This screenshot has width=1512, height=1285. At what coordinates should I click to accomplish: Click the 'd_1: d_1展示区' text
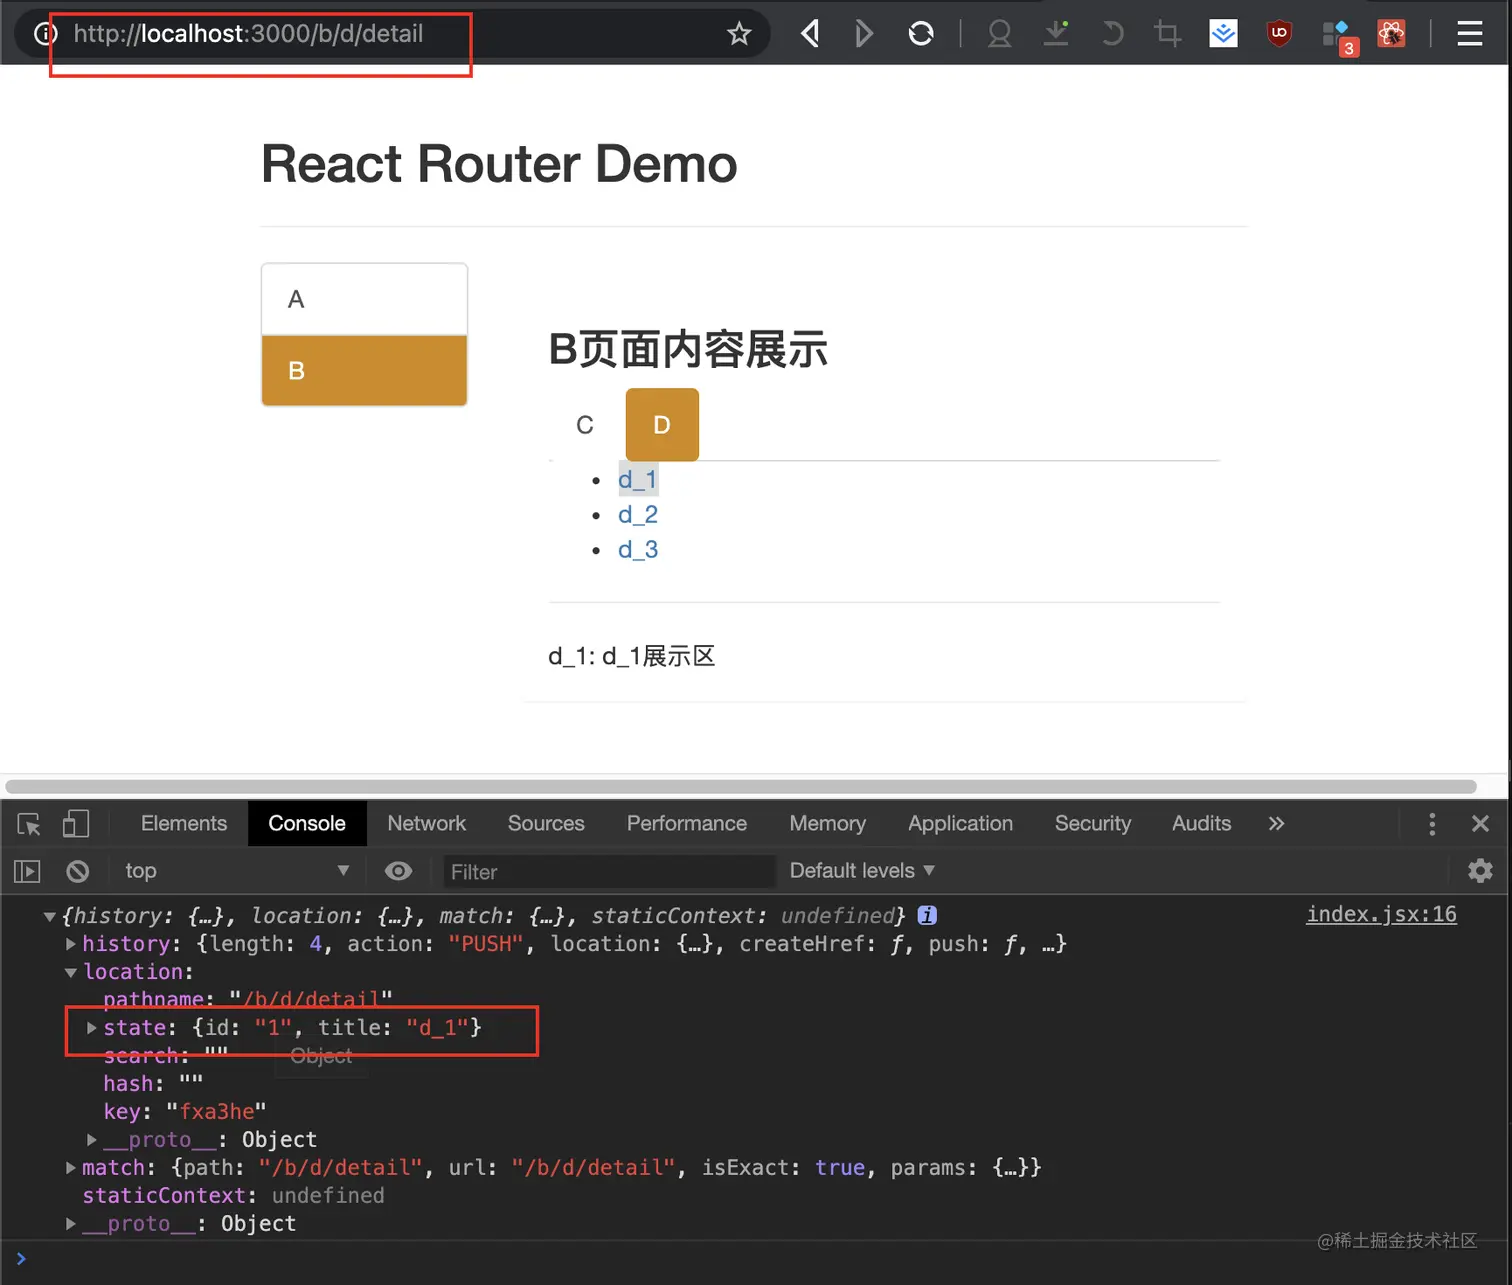pos(631,656)
